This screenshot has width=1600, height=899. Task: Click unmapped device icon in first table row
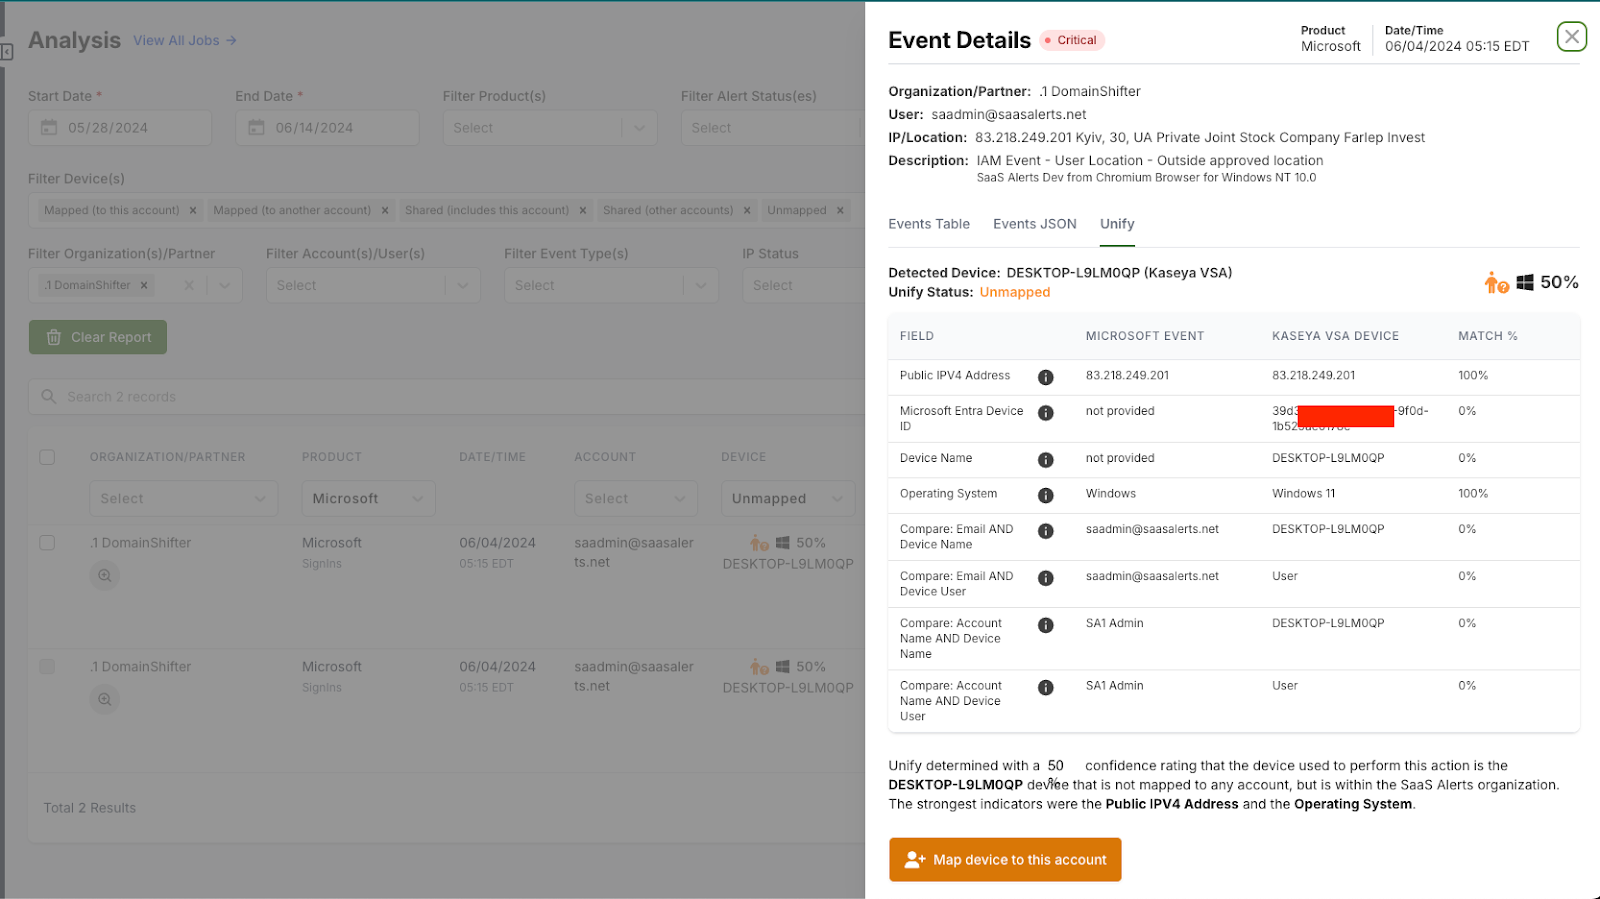point(760,543)
